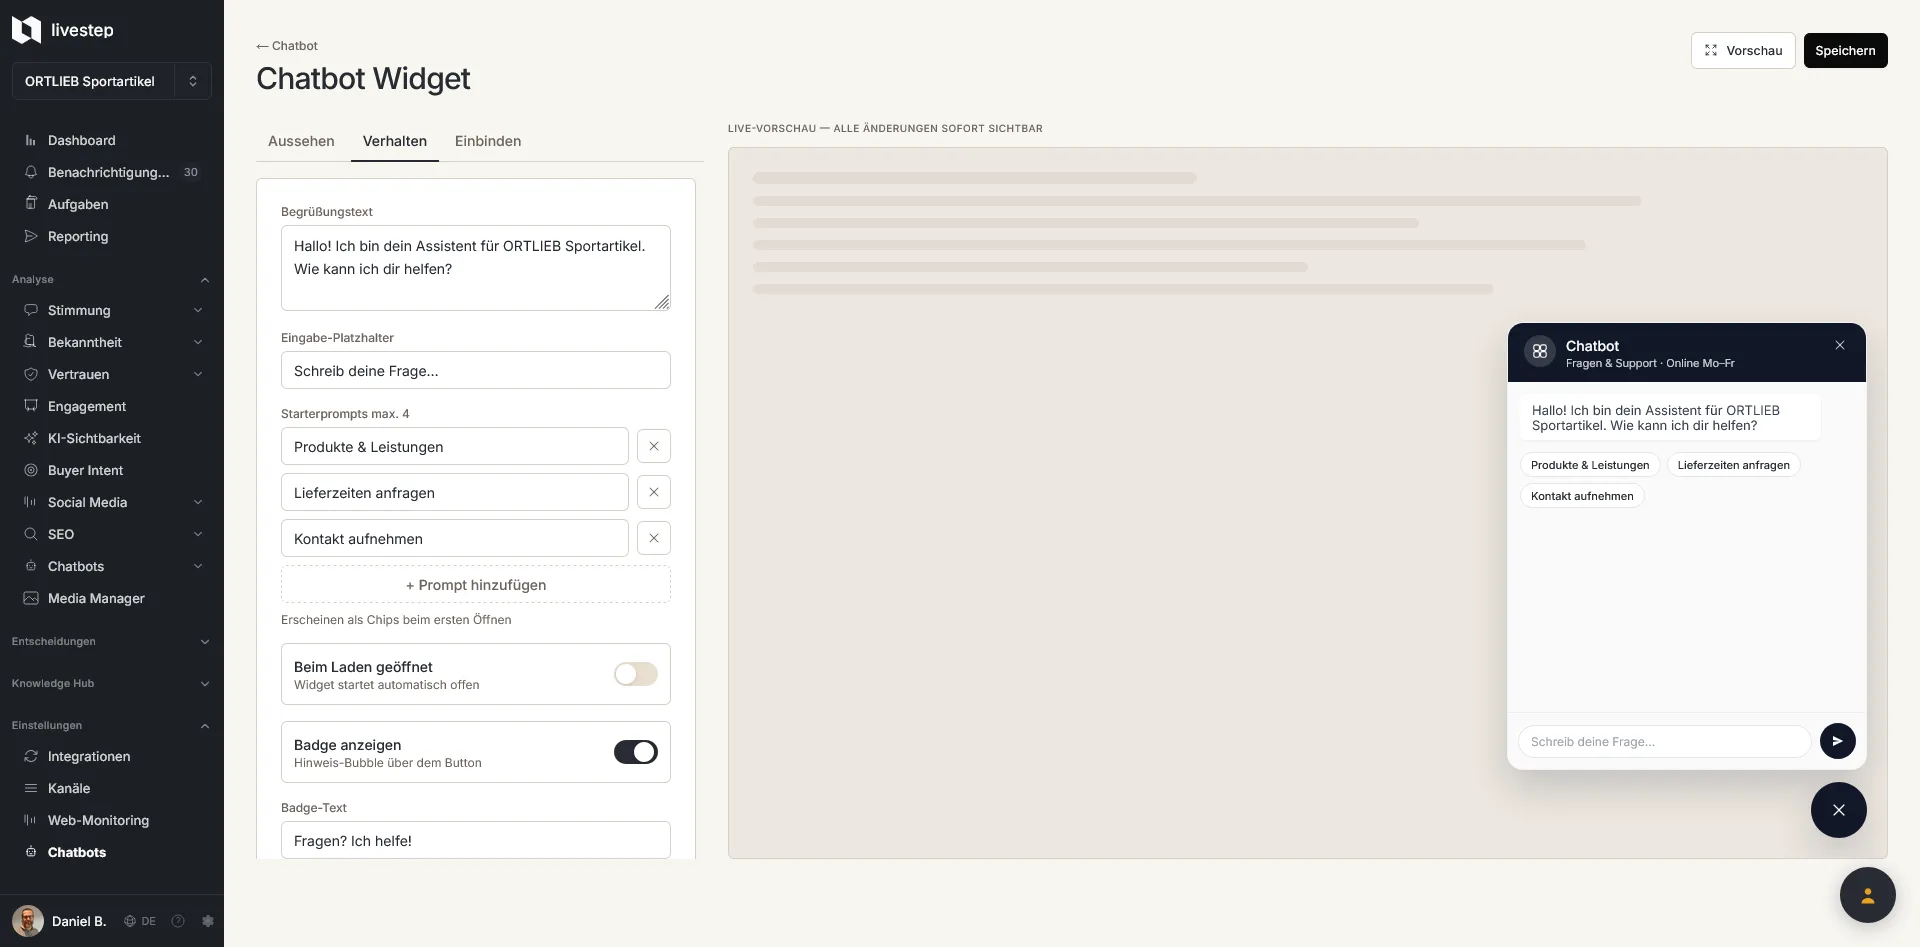Expand the Social Media submenu
The width and height of the screenshot is (1920, 947).
[198, 502]
